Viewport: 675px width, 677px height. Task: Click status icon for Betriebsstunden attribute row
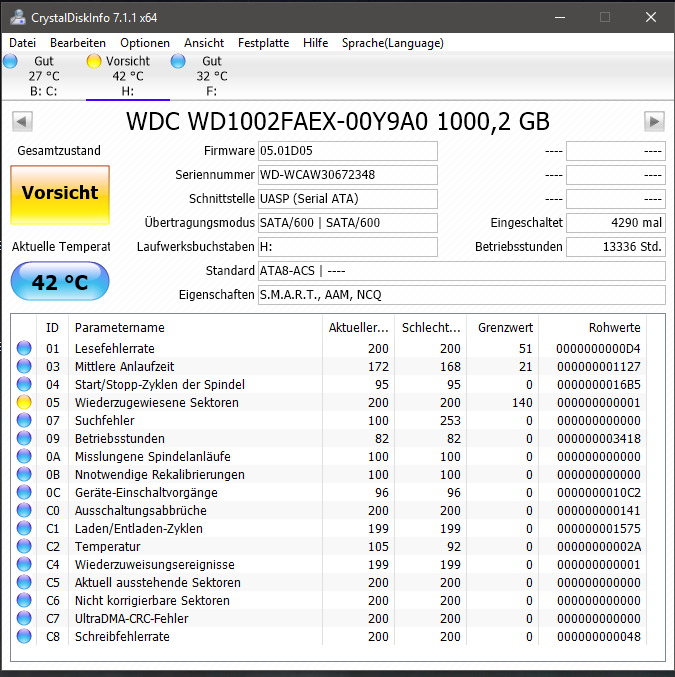tap(24, 438)
